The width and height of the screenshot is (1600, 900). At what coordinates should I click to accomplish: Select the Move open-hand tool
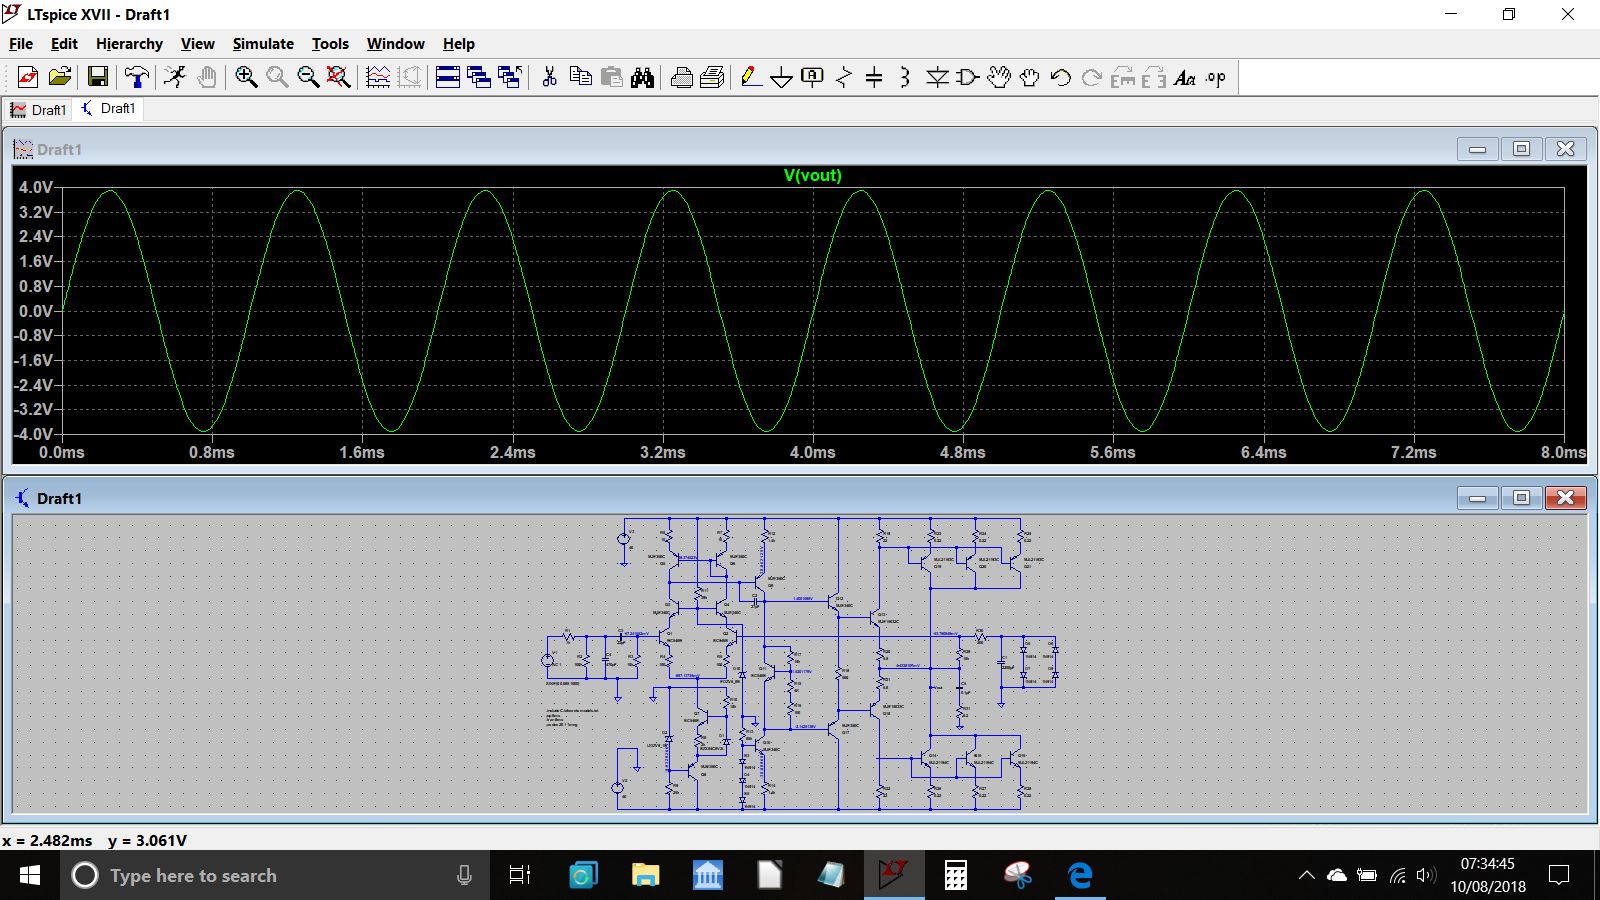click(998, 77)
